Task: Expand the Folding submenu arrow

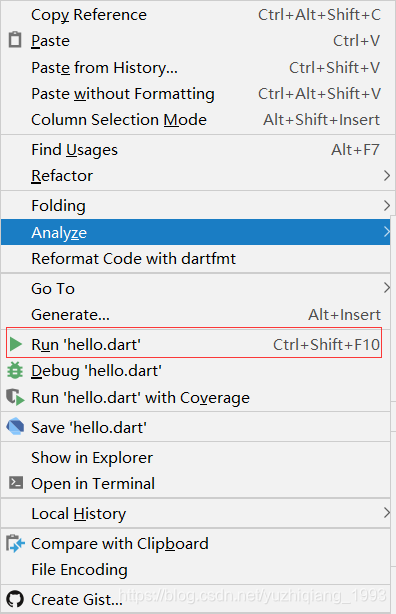Action: coord(387,206)
